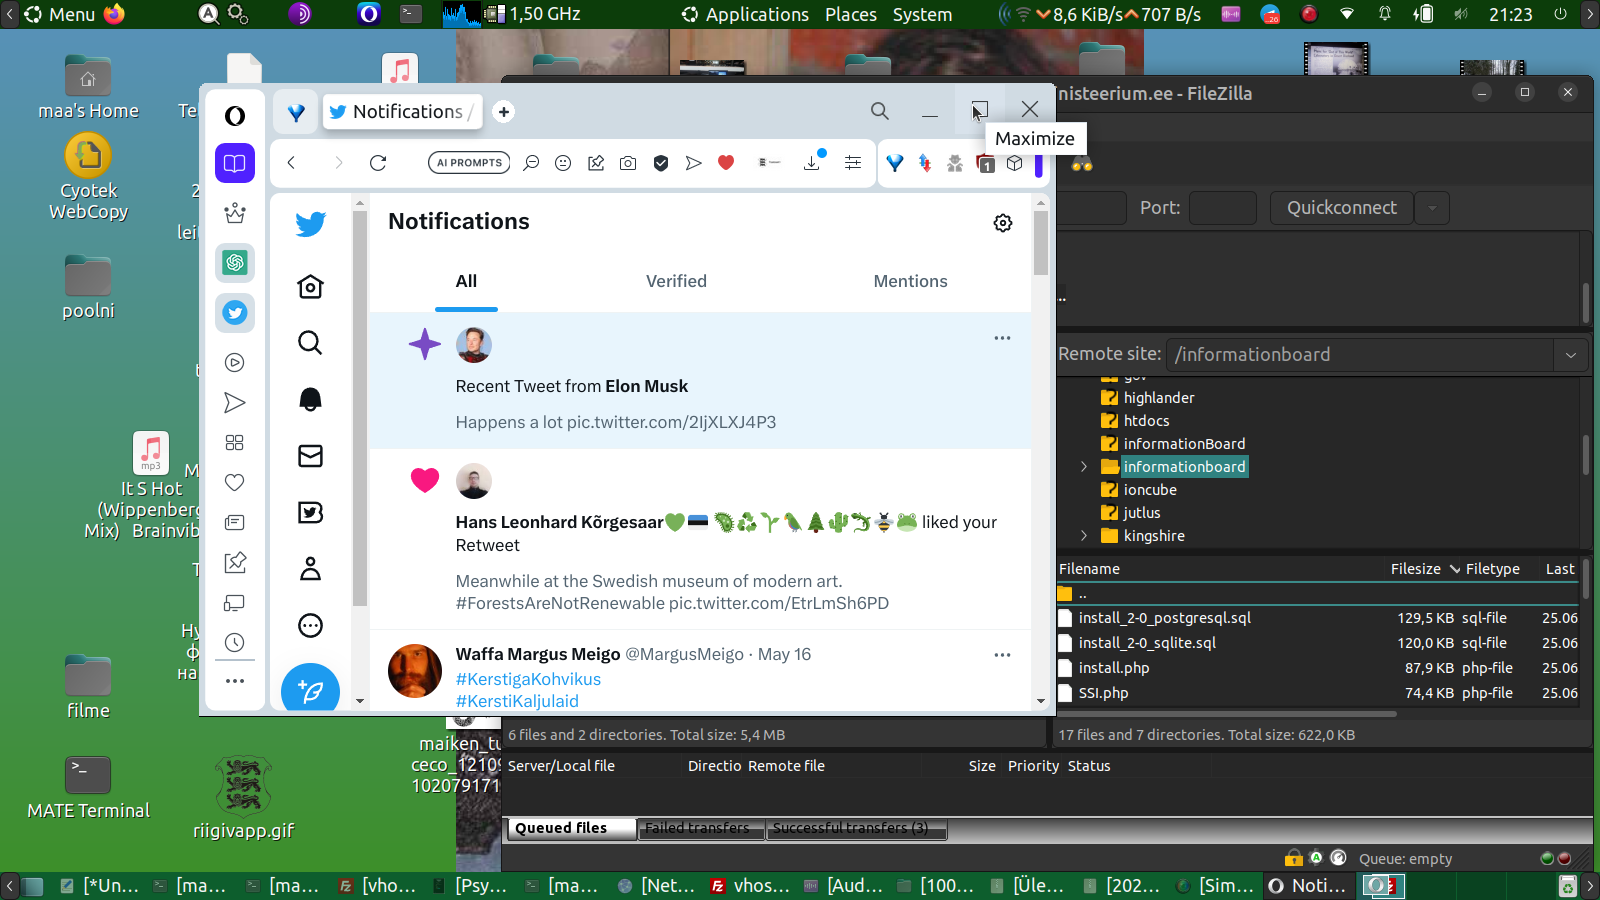Select the htdocs folder in remote tree
Screen dimensions: 1600x900
(1145, 421)
